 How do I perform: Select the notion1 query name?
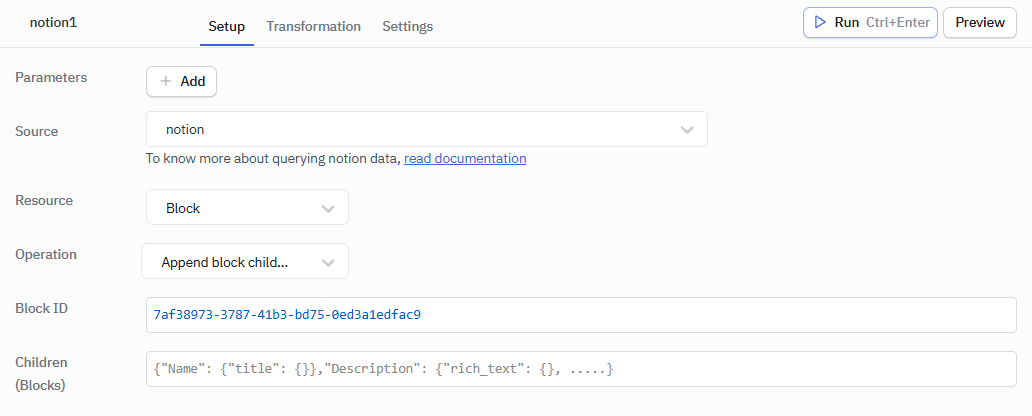click(x=53, y=21)
